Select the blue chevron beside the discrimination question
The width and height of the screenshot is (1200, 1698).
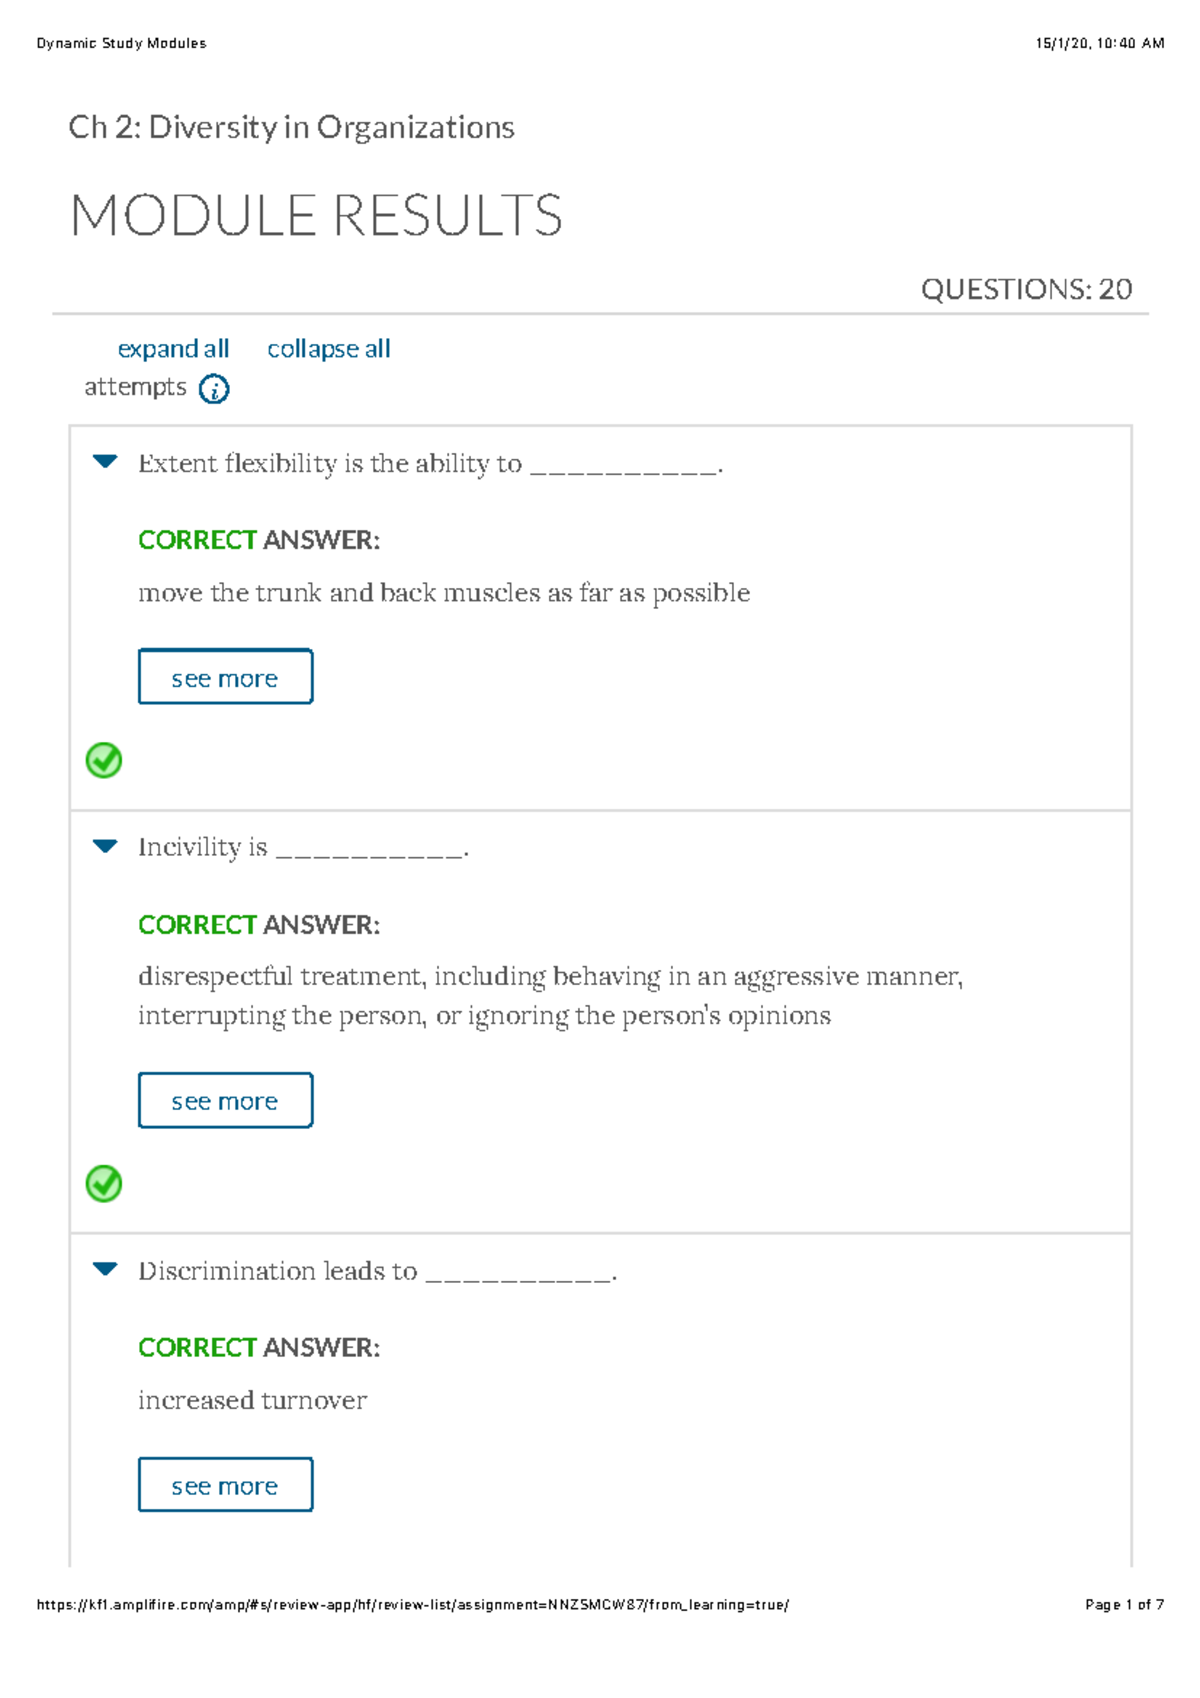104,1270
